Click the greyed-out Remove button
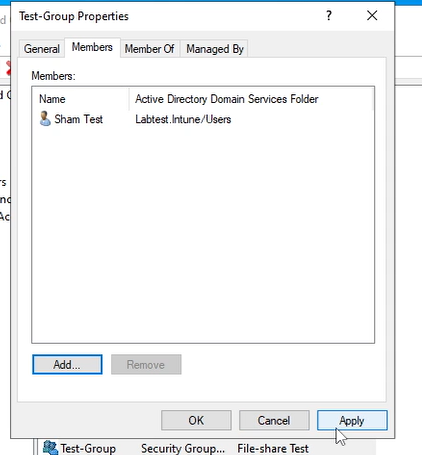 [146, 364]
